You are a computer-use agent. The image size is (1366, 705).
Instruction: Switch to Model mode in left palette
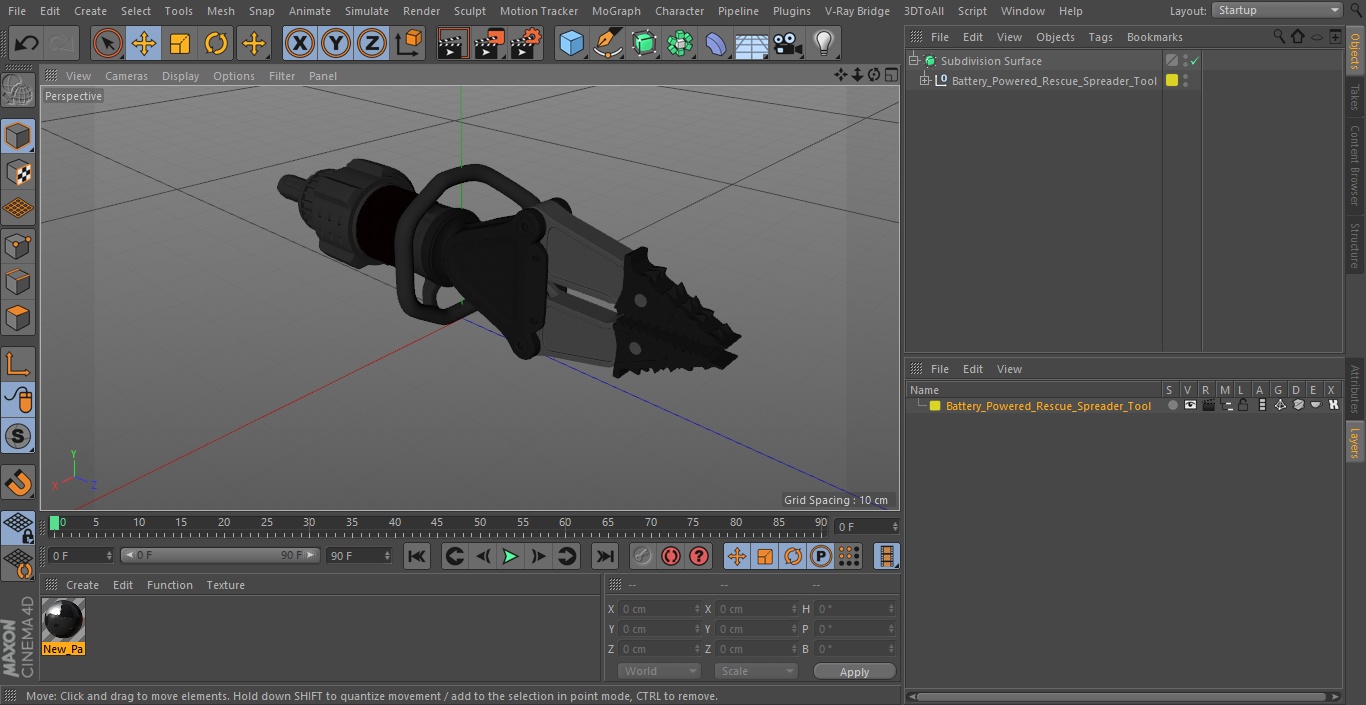pos(18,136)
